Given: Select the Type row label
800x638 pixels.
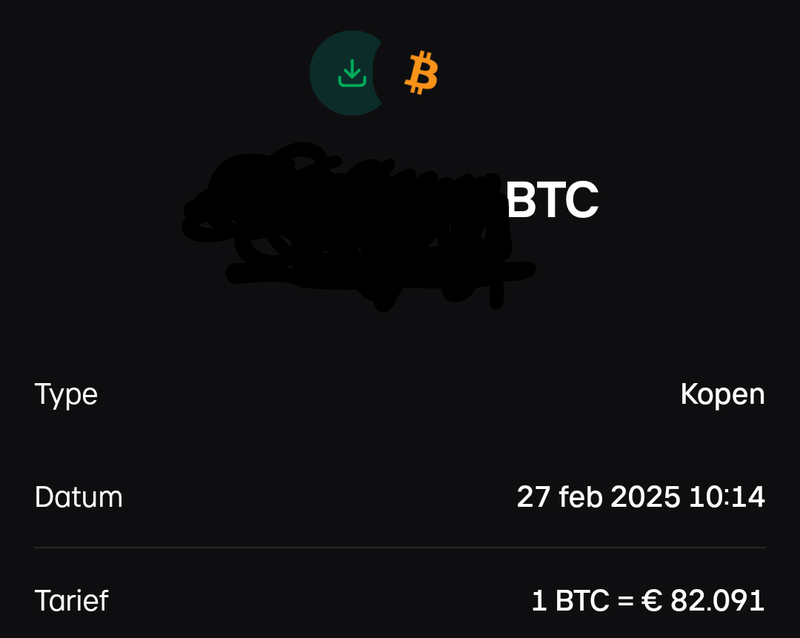Looking at the screenshot, I should [x=66, y=394].
